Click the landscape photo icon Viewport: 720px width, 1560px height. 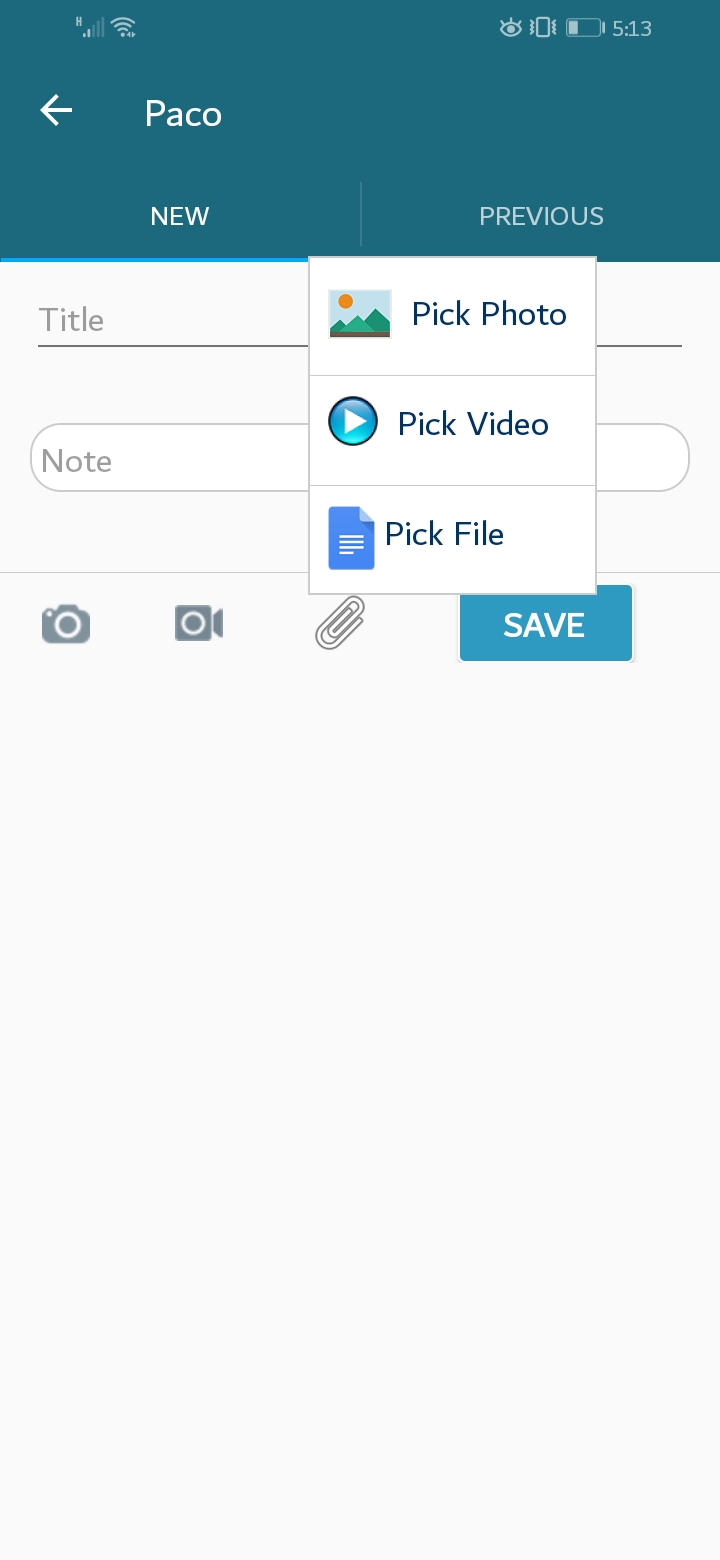(x=360, y=314)
